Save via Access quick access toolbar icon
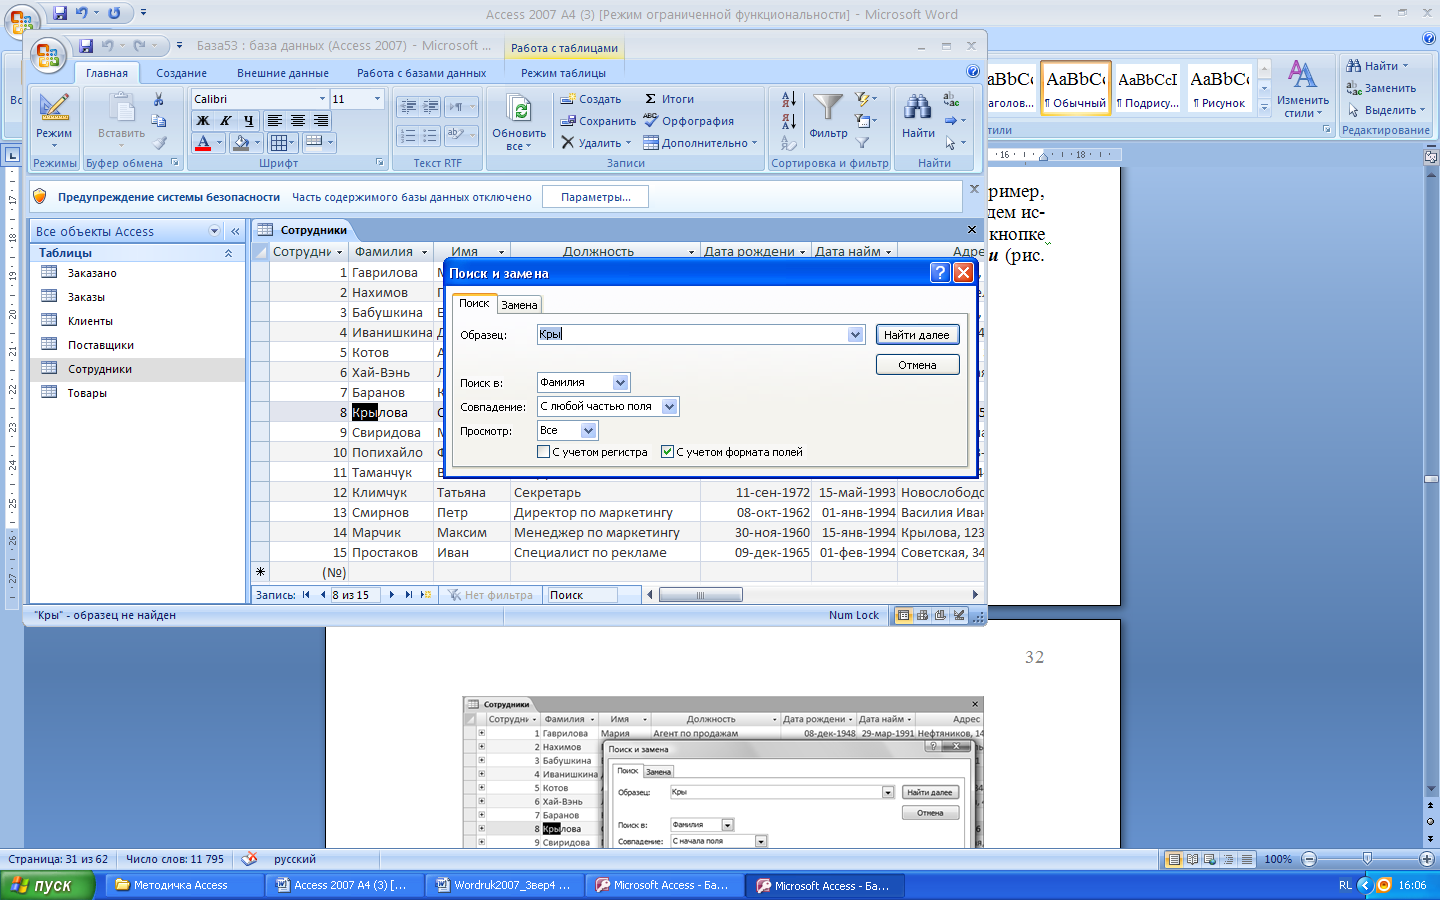Image resolution: width=1440 pixels, height=900 pixels. [86, 46]
